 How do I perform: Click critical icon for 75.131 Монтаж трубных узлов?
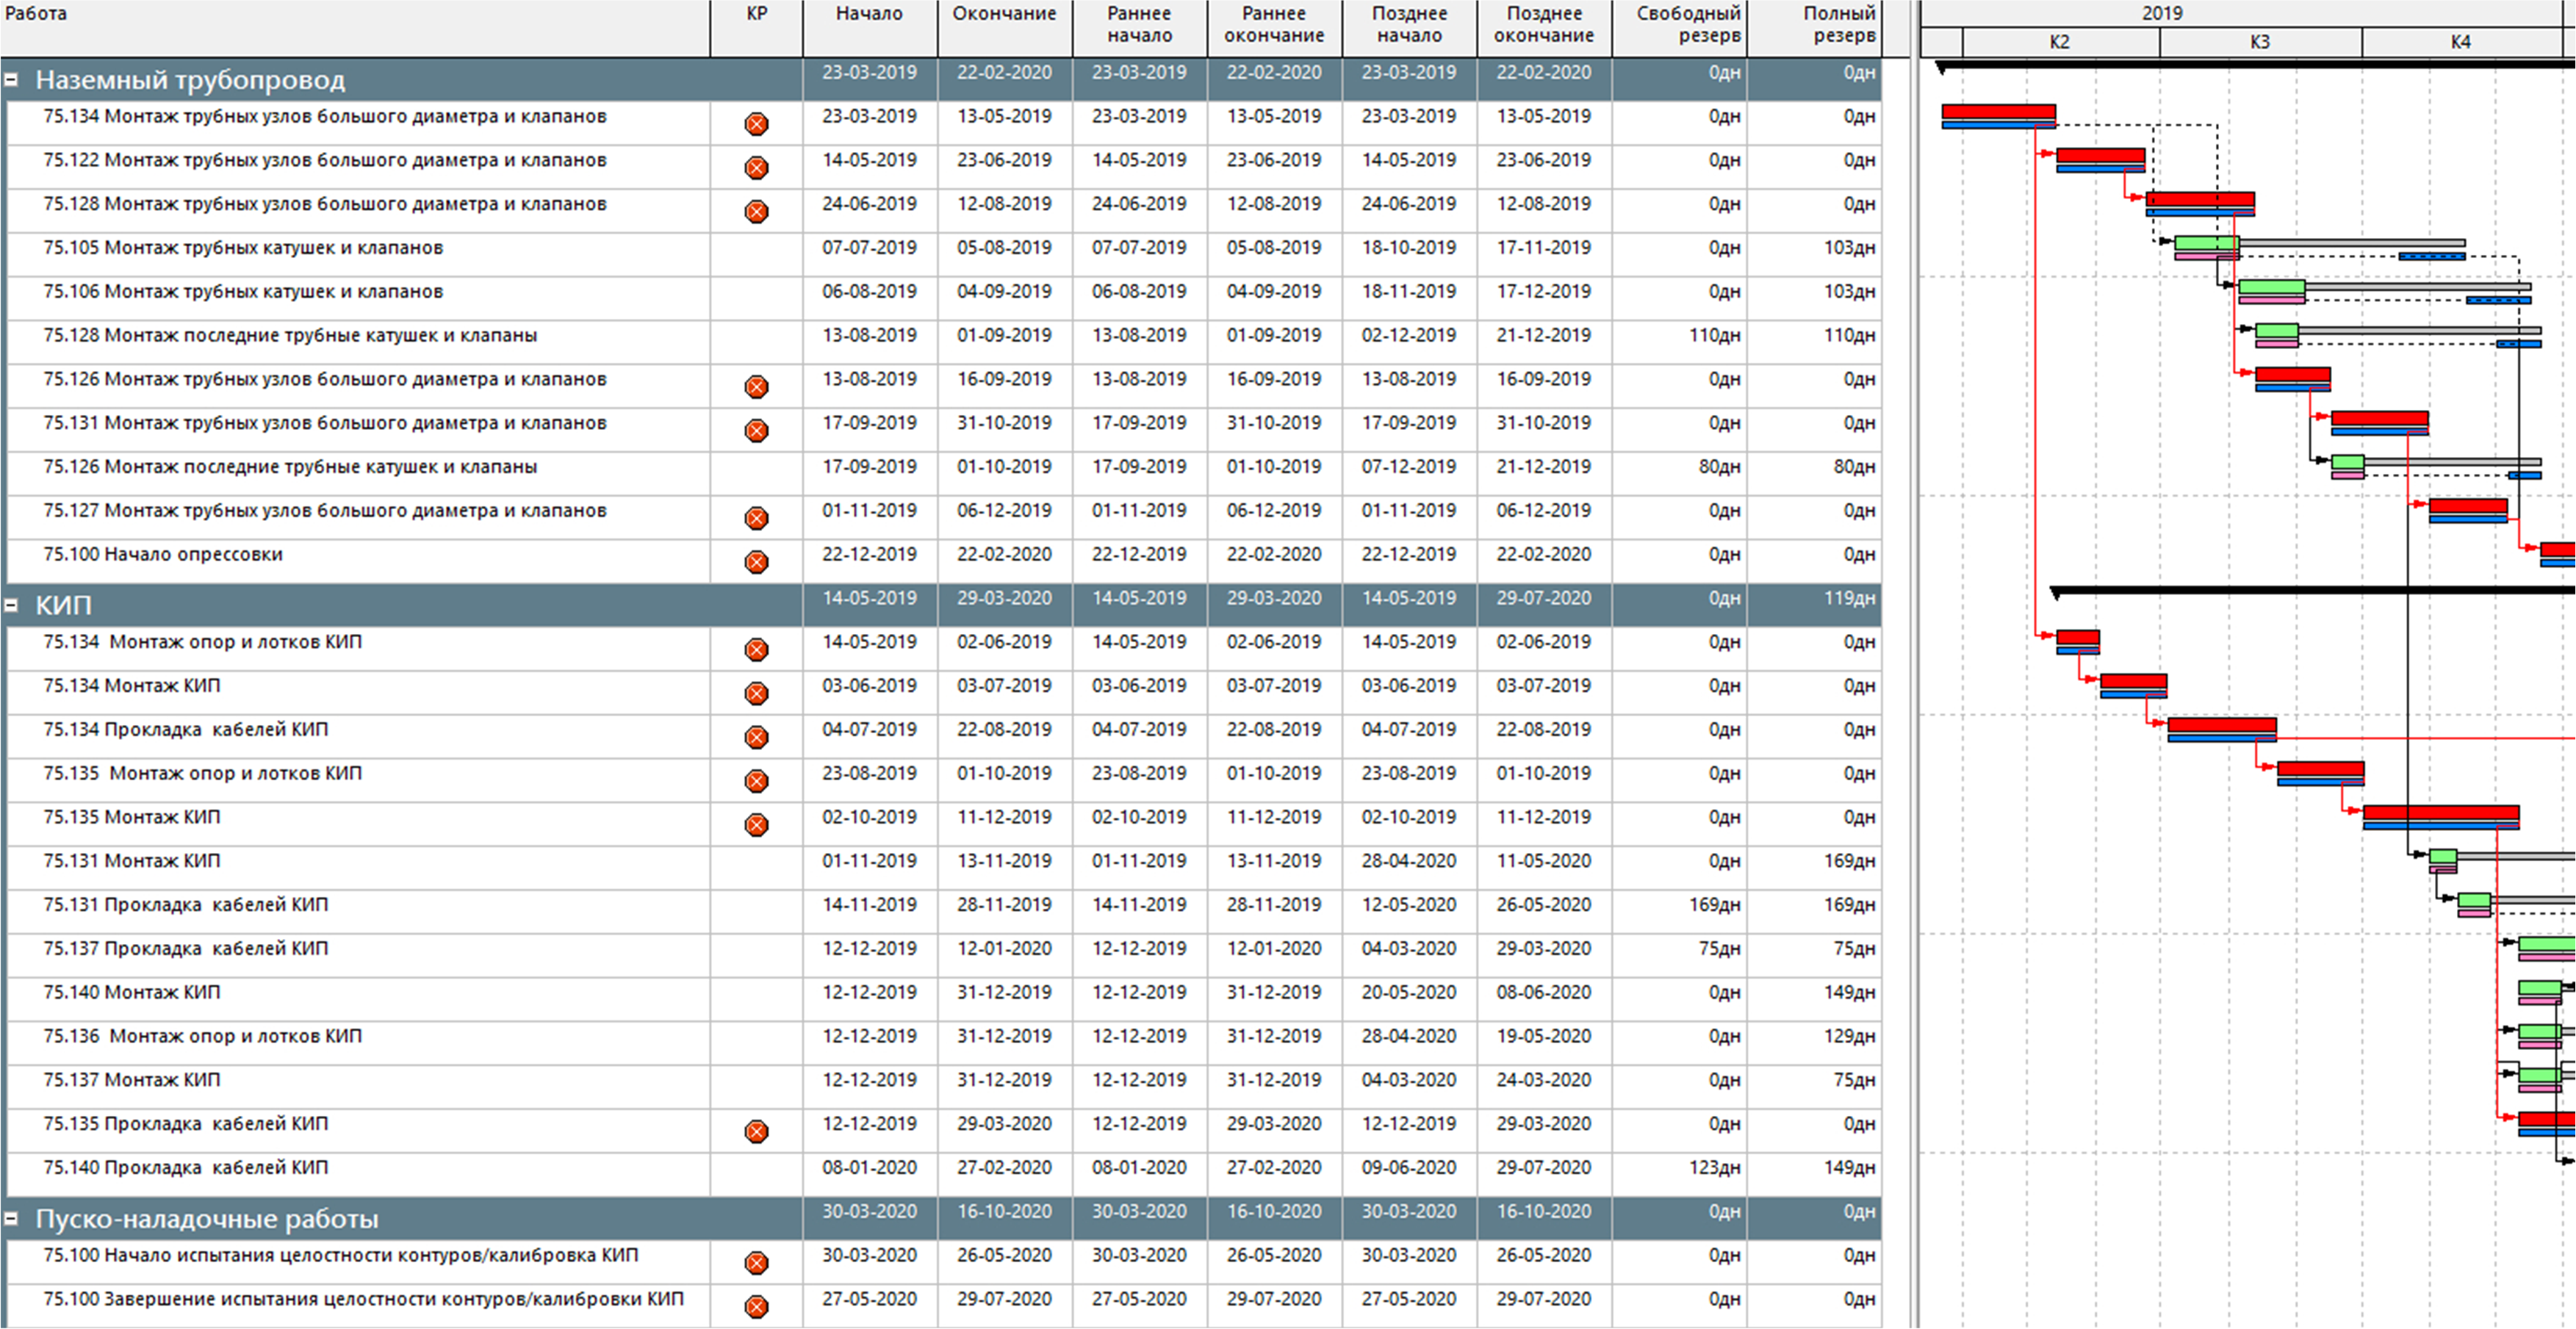pyautogui.click(x=756, y=430)
